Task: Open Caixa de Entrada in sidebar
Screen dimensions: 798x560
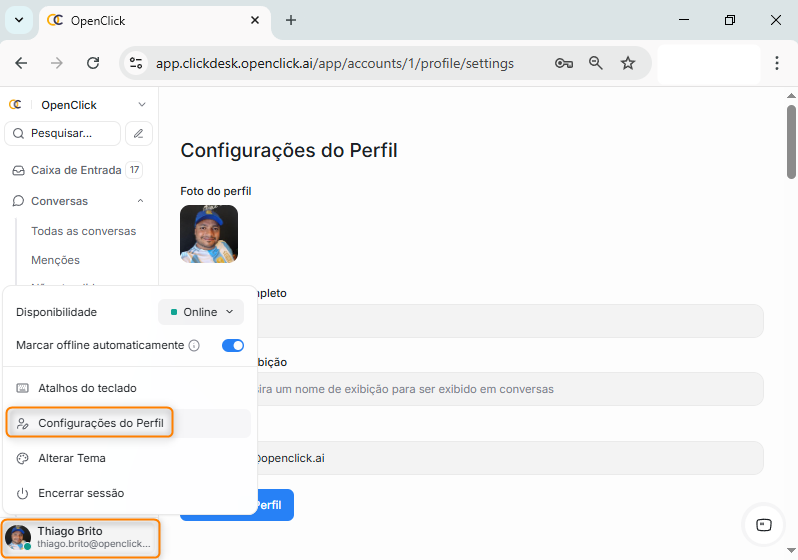Action: (76, 170)
